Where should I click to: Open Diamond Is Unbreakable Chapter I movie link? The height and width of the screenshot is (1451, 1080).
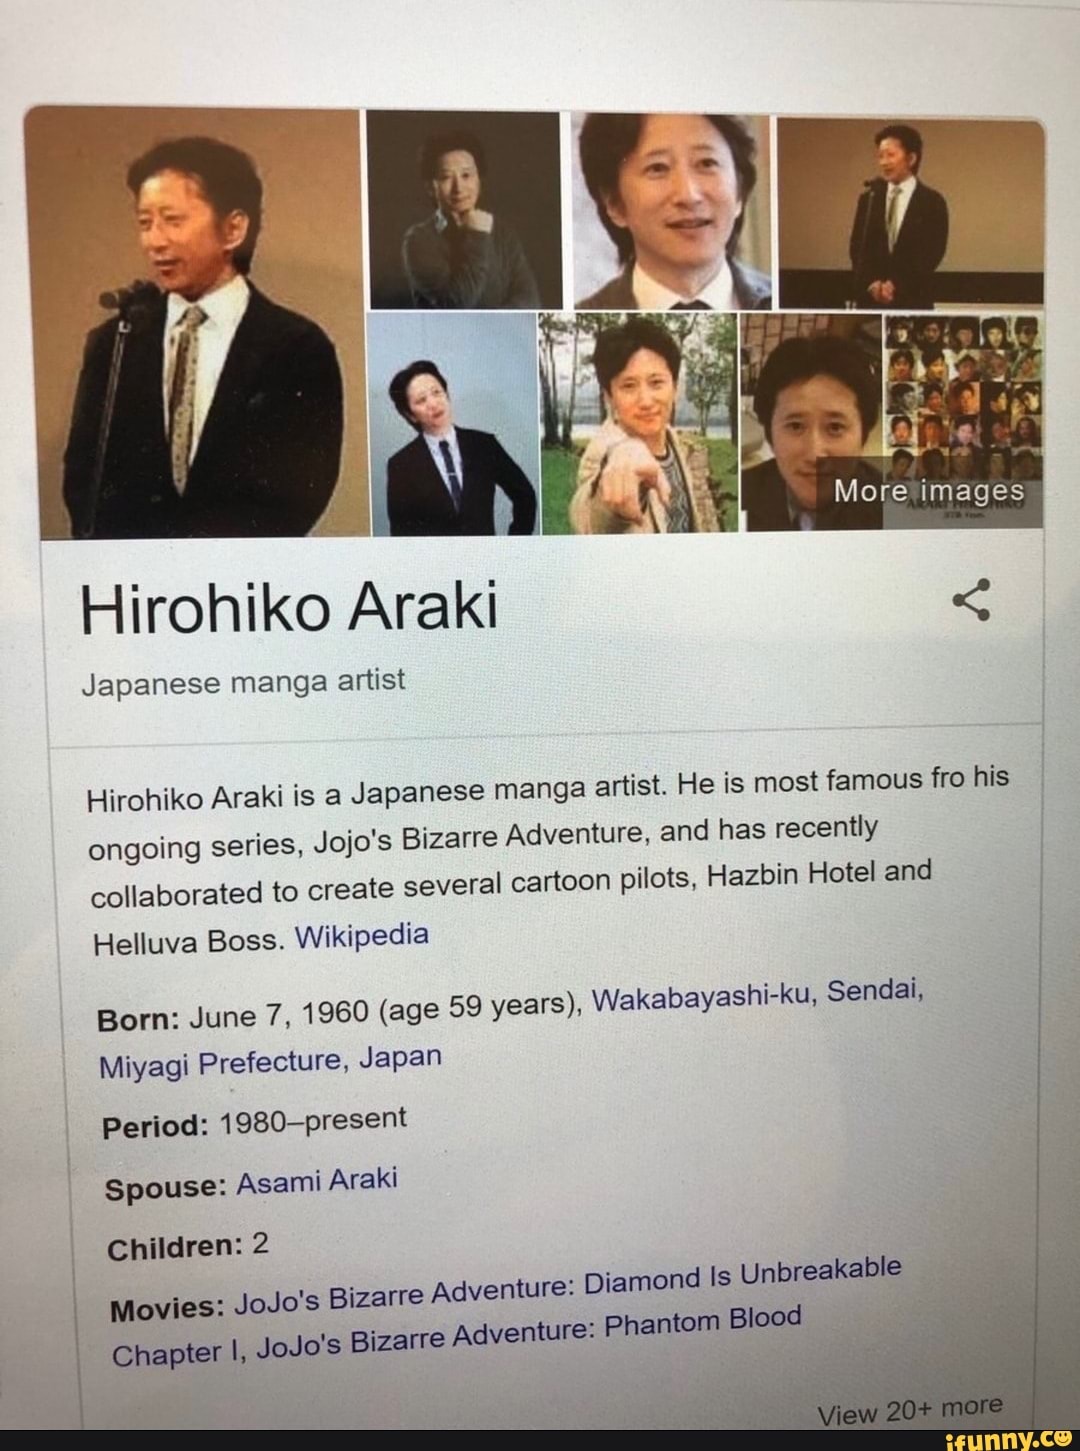(x=508, y=1312)
